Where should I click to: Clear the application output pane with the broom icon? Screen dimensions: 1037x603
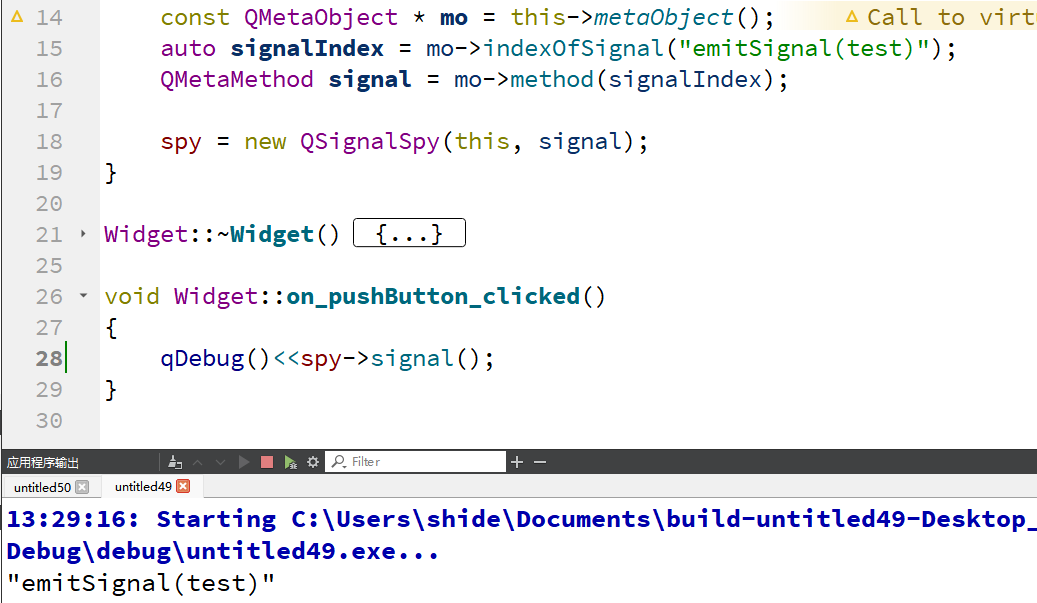tap(175, 462)
